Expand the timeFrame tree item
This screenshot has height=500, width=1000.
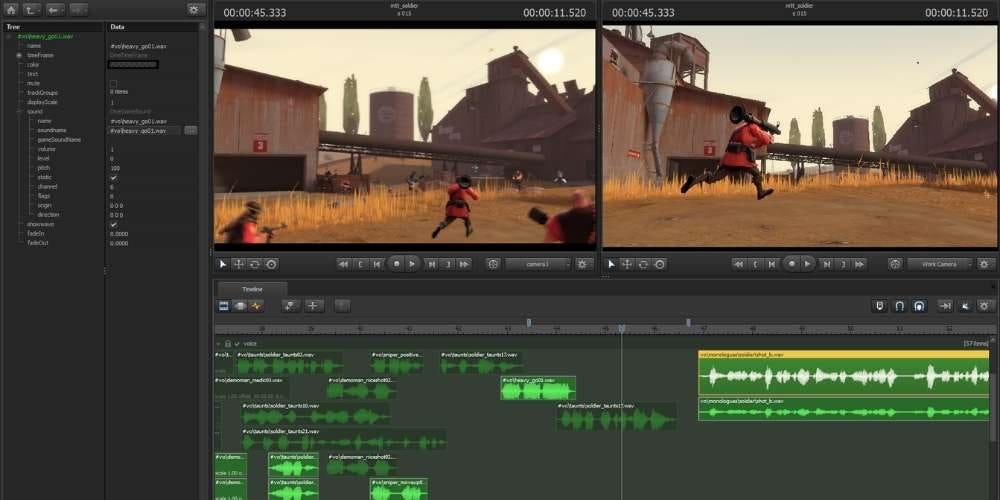click(x=19, y=55)
